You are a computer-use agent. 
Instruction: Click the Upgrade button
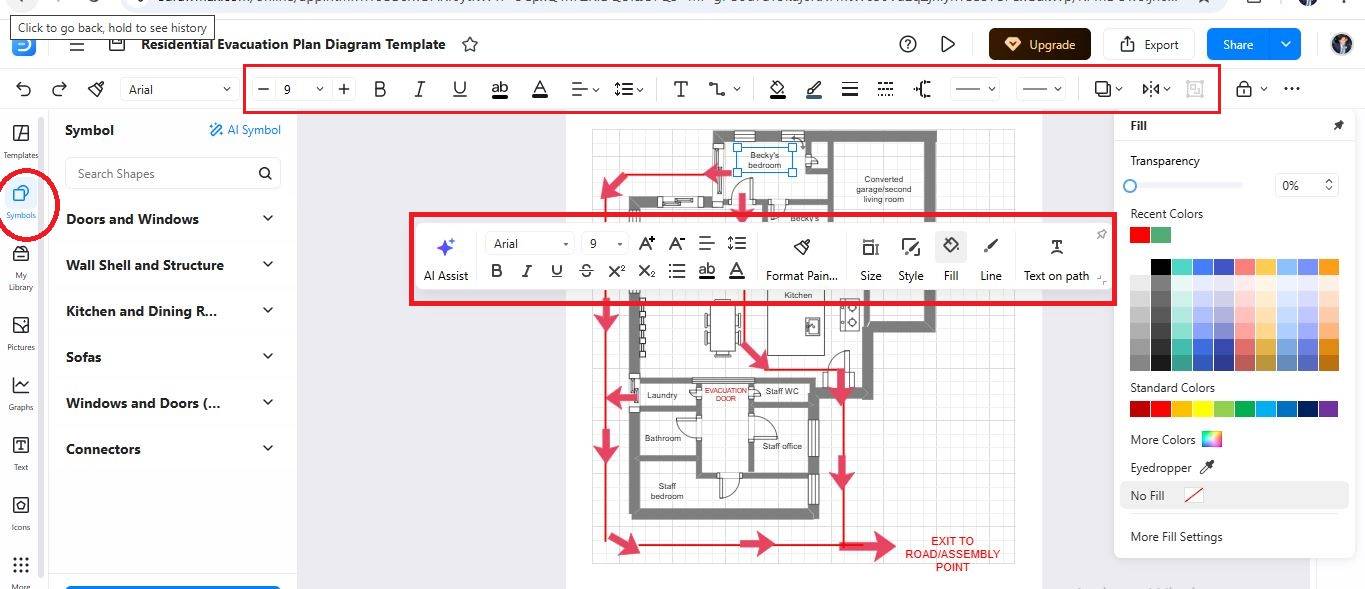click(1040, 44)
